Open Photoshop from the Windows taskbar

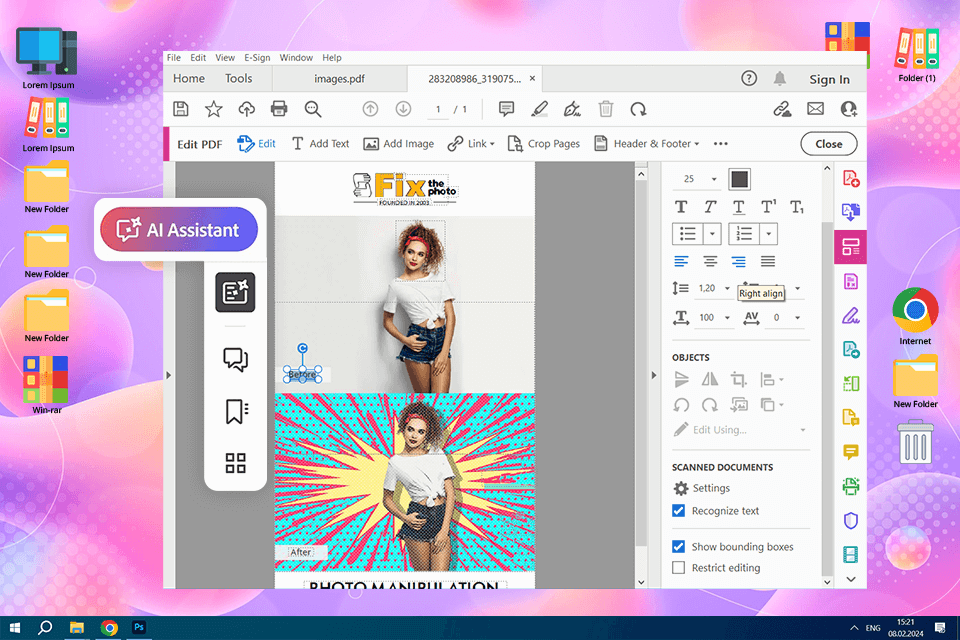pos(139,628)
